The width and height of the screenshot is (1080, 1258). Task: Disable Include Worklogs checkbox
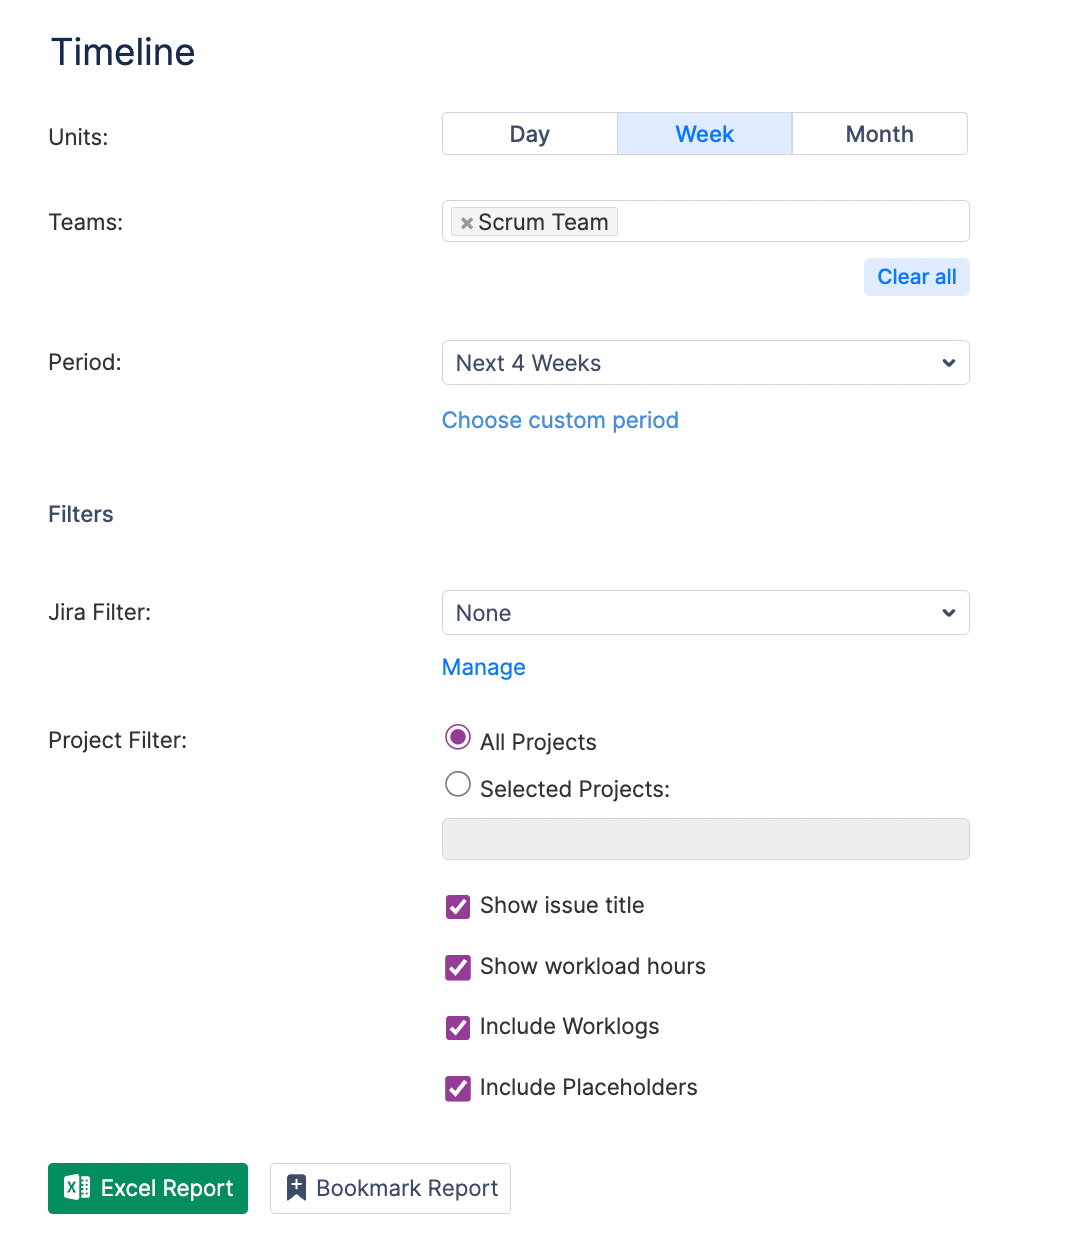pyautogui.click(x=458, y=1027)
